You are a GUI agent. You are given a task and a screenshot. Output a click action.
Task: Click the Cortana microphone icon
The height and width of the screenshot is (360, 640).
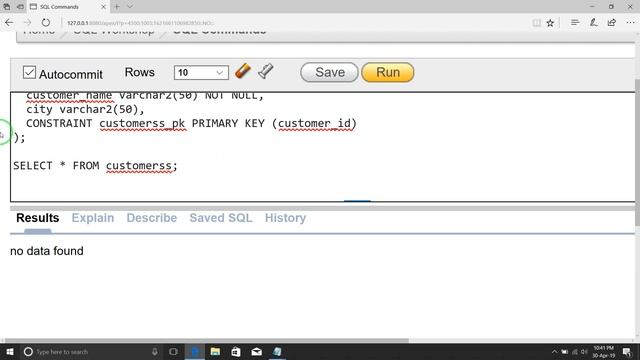click(x=155, y=351)
